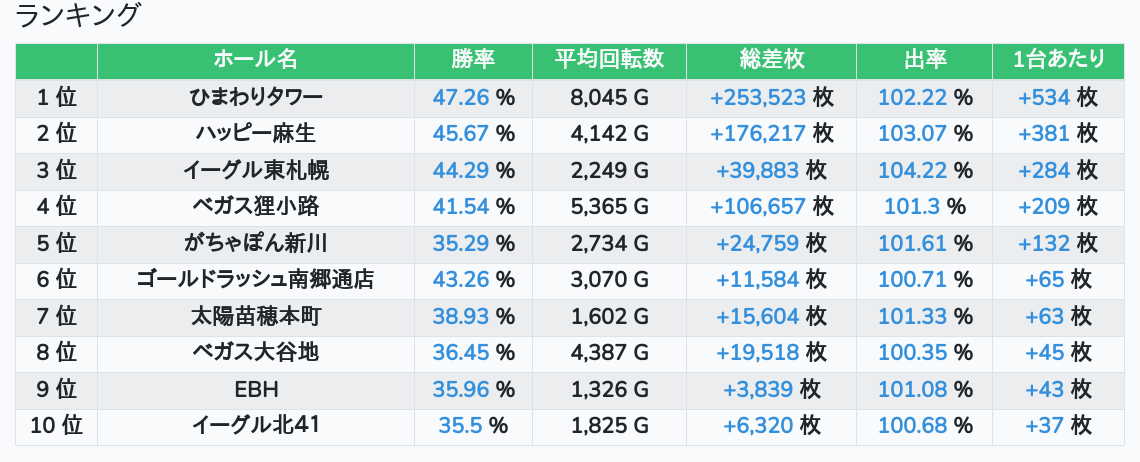Click the +253,523 total difference value
The height and width of the screenshot is (462, 1140).
(x=758, y=97)
